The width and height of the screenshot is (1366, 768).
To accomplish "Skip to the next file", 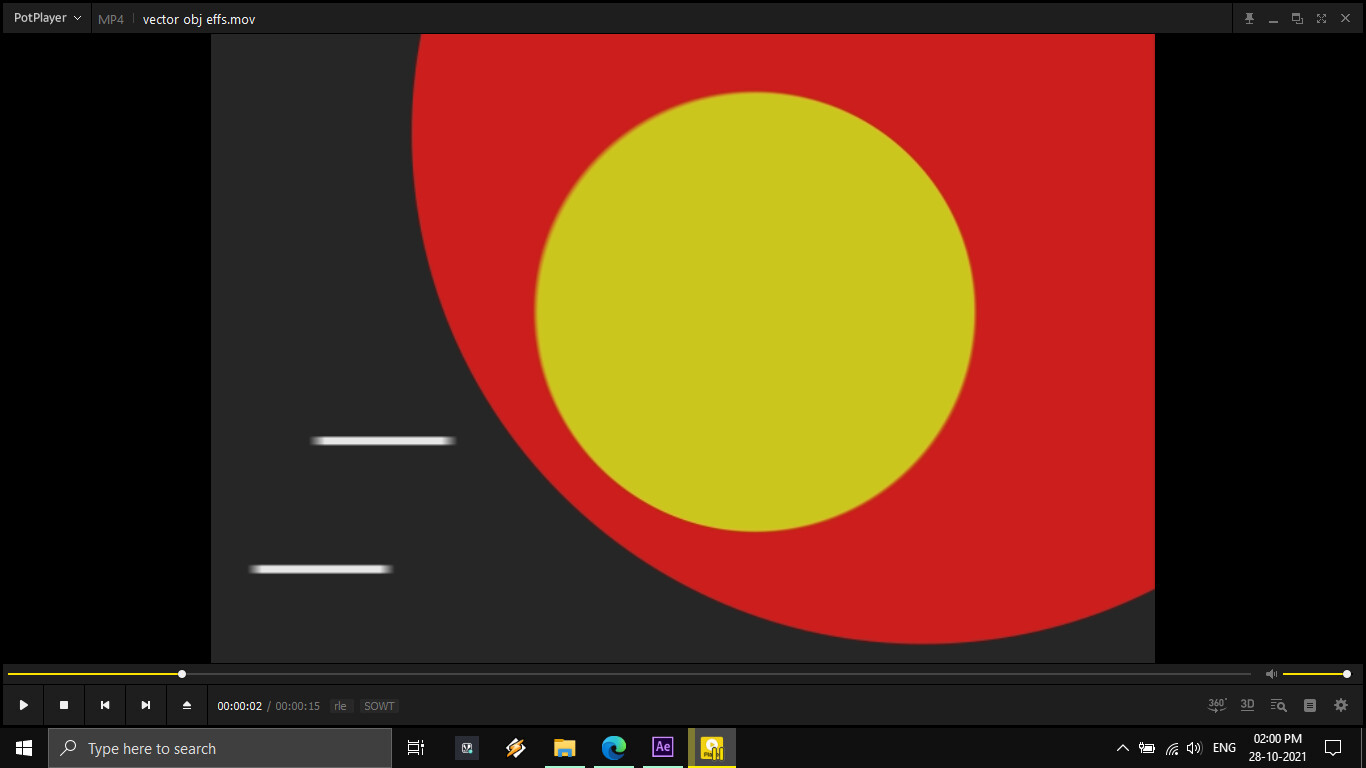I will click(x=145, y=705).
